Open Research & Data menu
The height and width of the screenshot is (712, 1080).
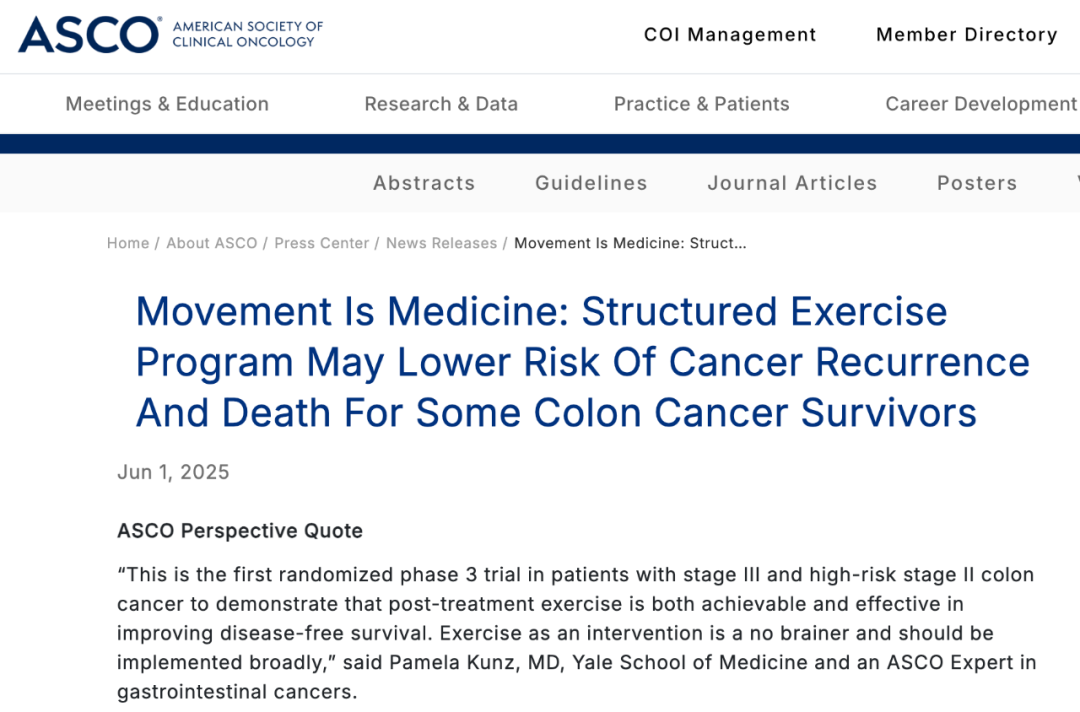(x=441, y=104)
